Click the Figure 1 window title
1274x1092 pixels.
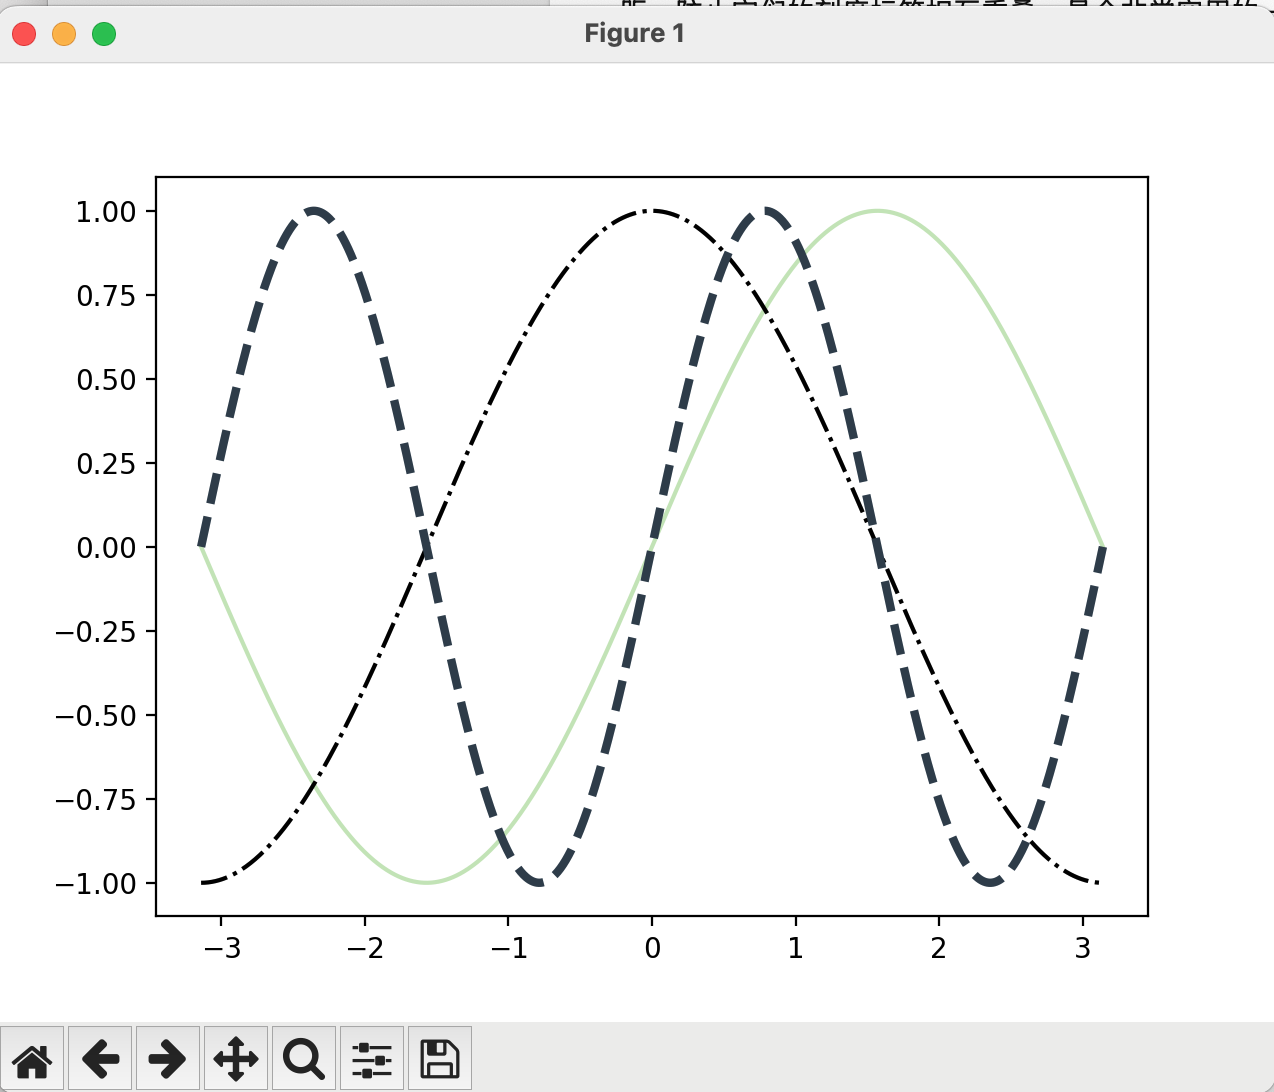(x=635, y=34)
